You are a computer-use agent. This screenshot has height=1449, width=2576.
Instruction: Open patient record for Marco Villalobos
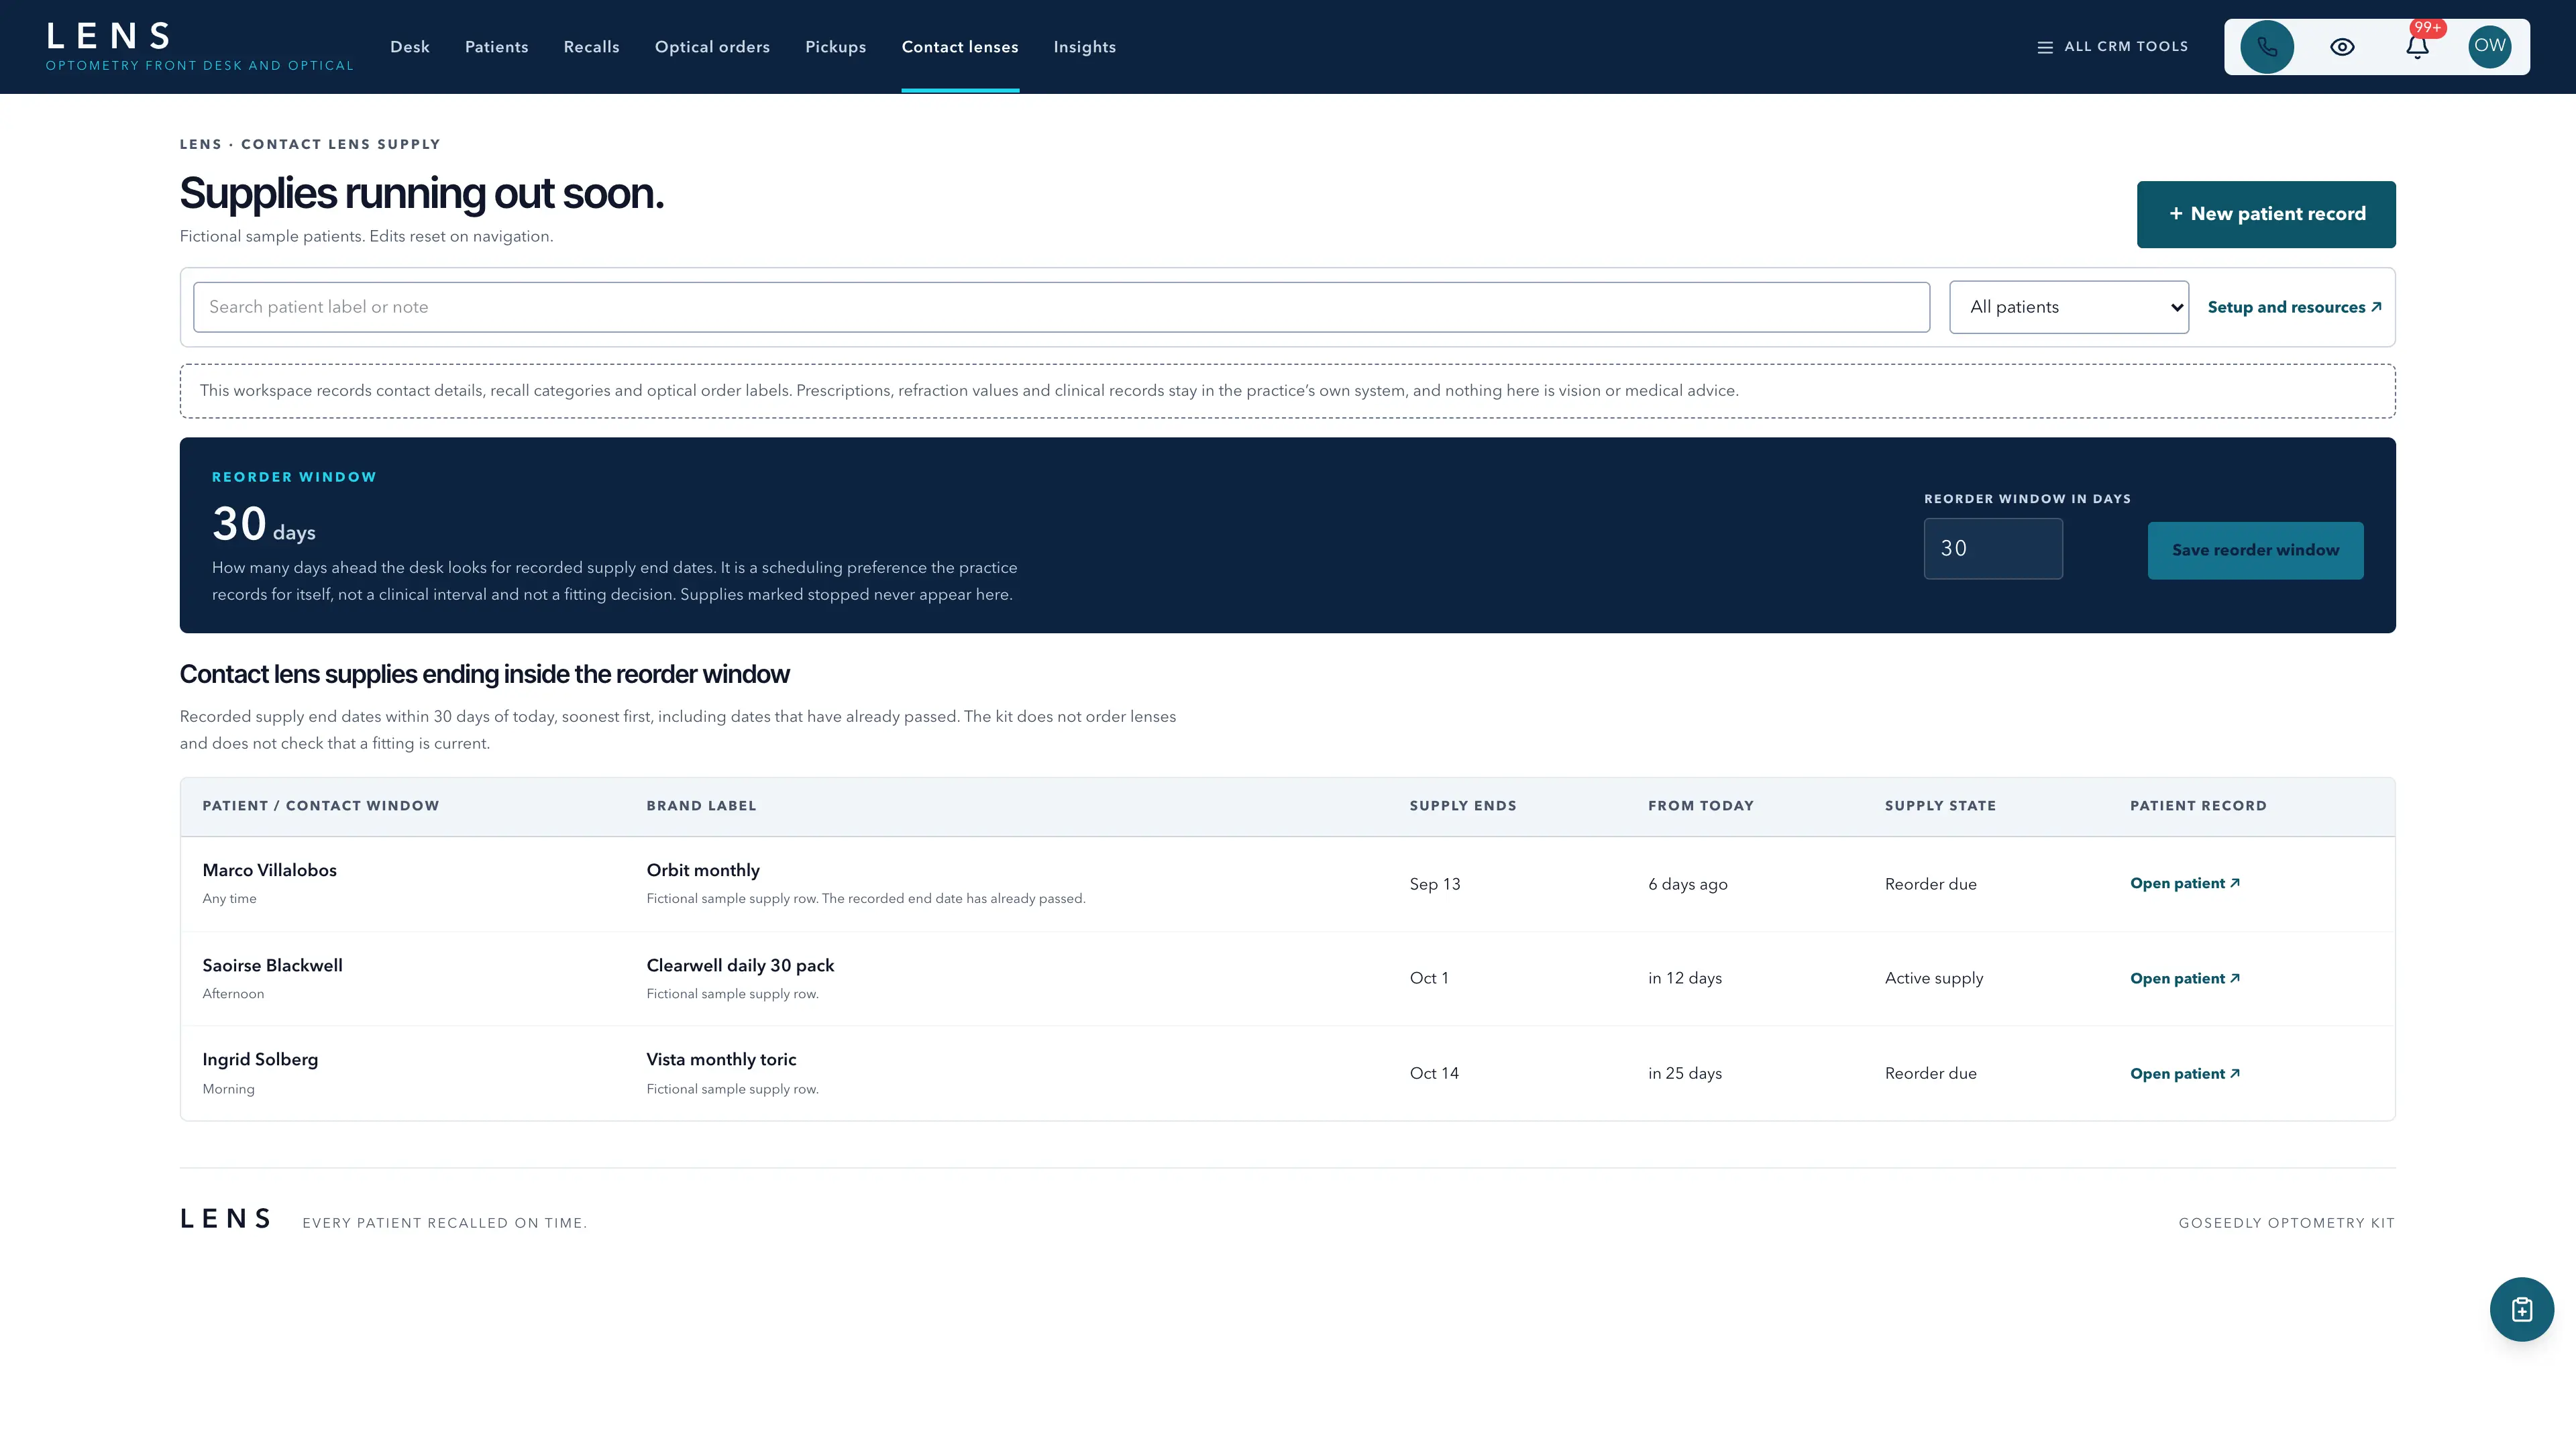[2184, 883]
